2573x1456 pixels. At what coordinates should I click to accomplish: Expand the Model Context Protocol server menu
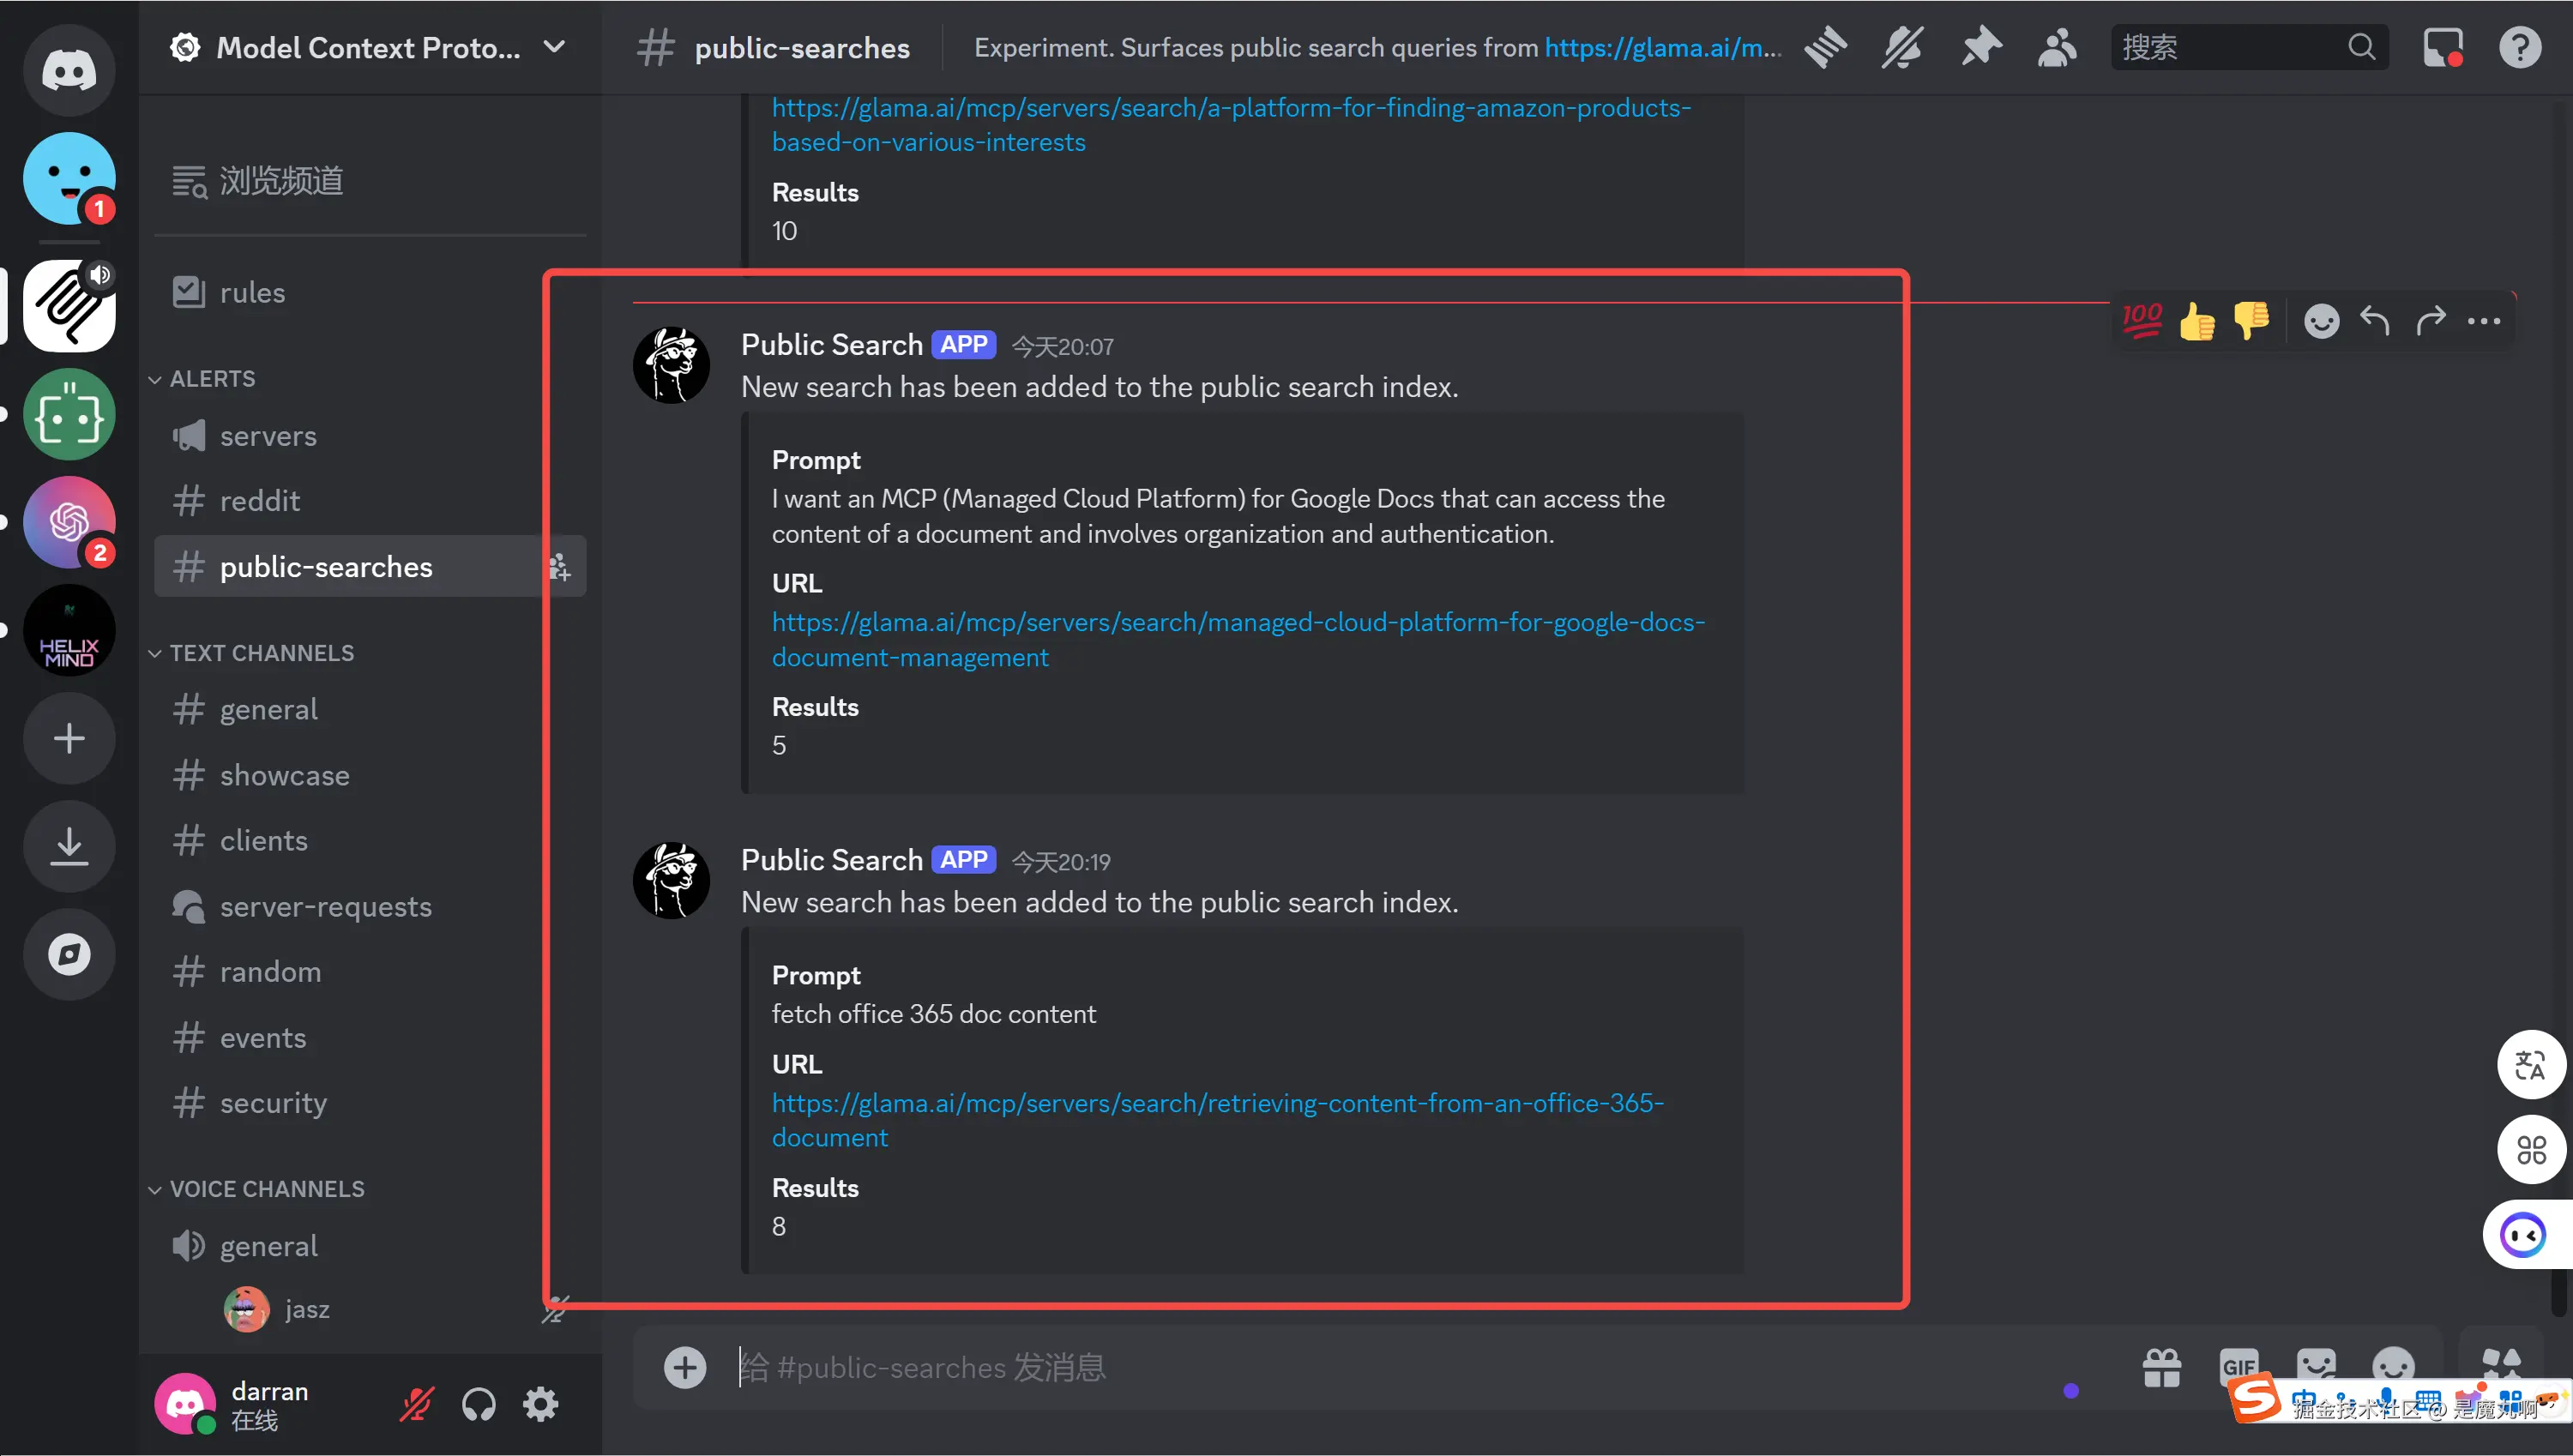point(554,47)
